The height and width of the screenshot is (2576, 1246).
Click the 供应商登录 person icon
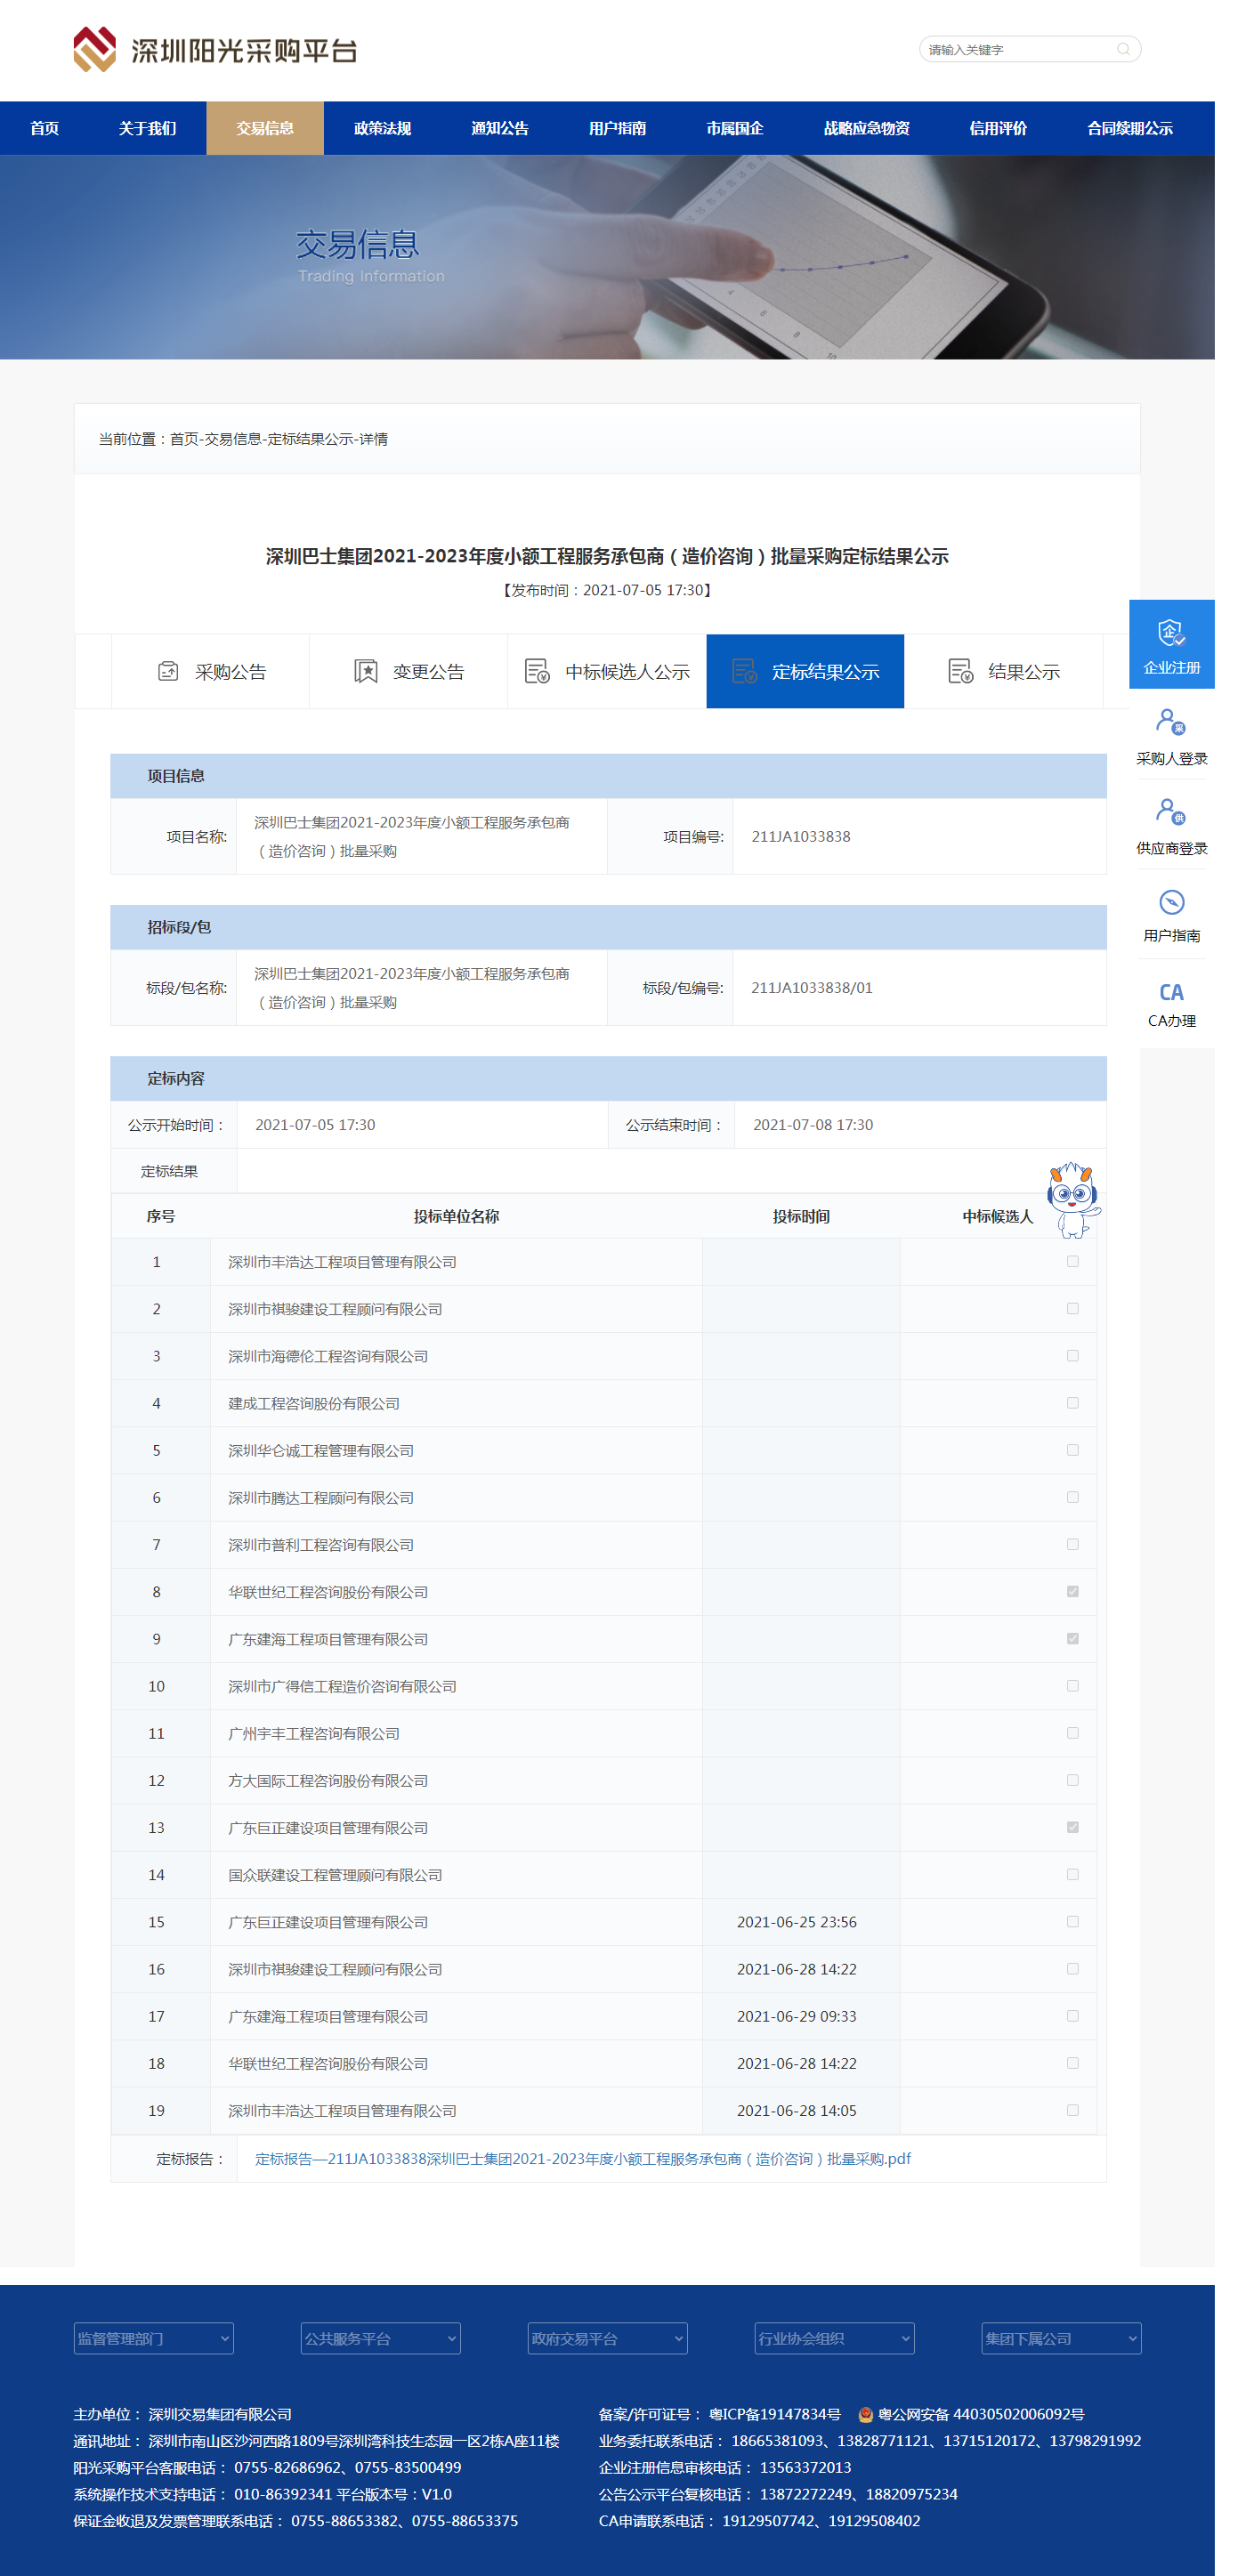[1170, 811]
